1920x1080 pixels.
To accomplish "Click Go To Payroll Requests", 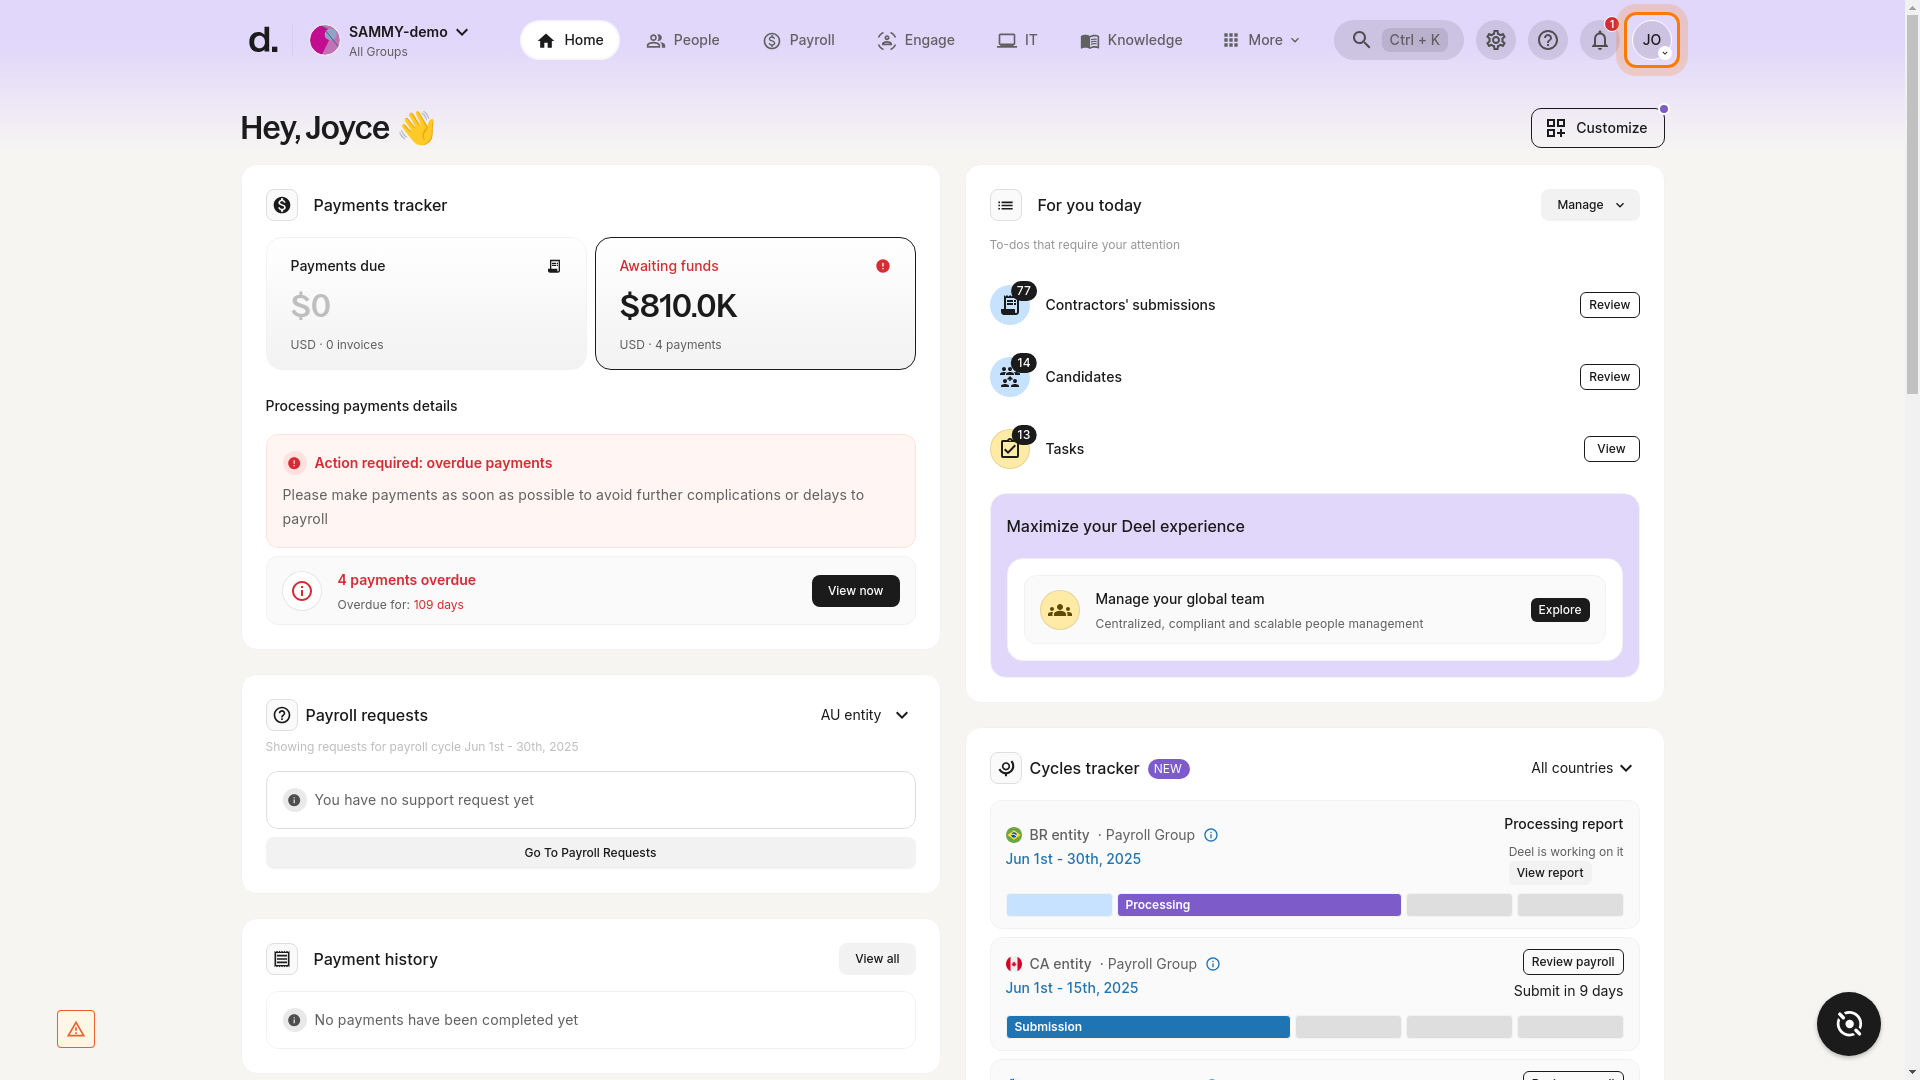I will click(x=590, y=853).
